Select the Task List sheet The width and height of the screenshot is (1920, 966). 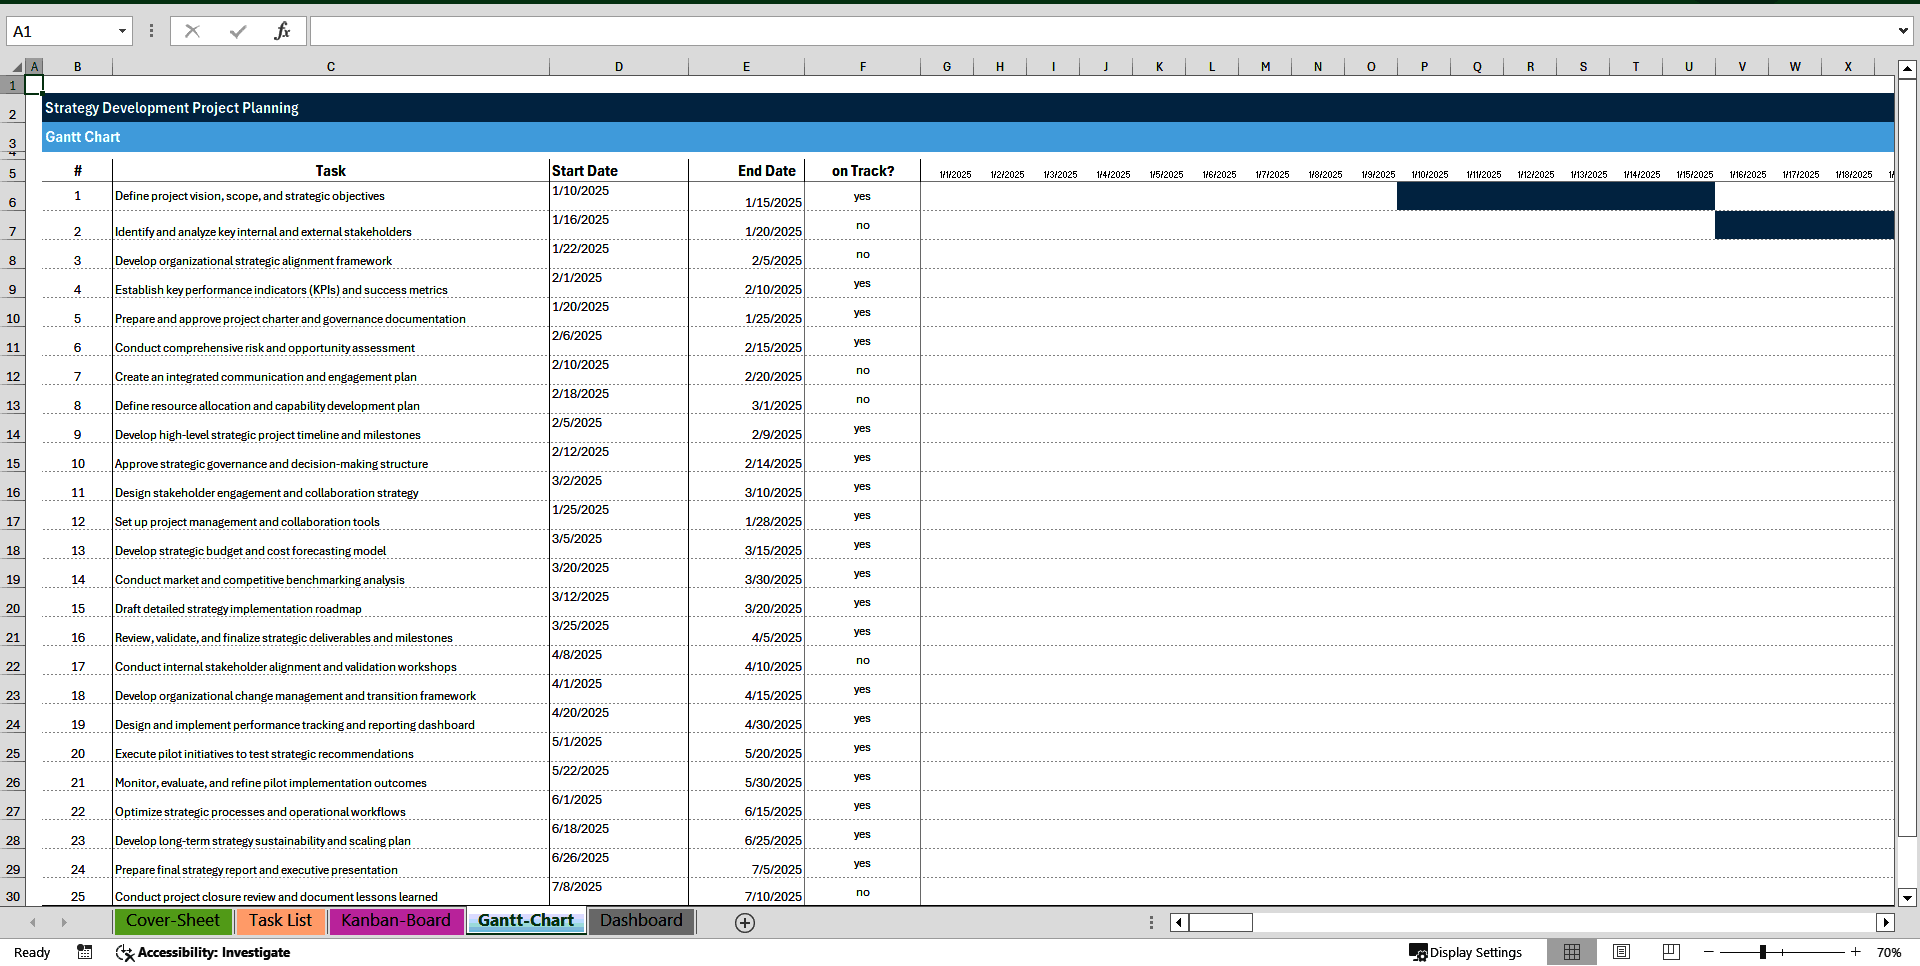[x=280, y=921]
